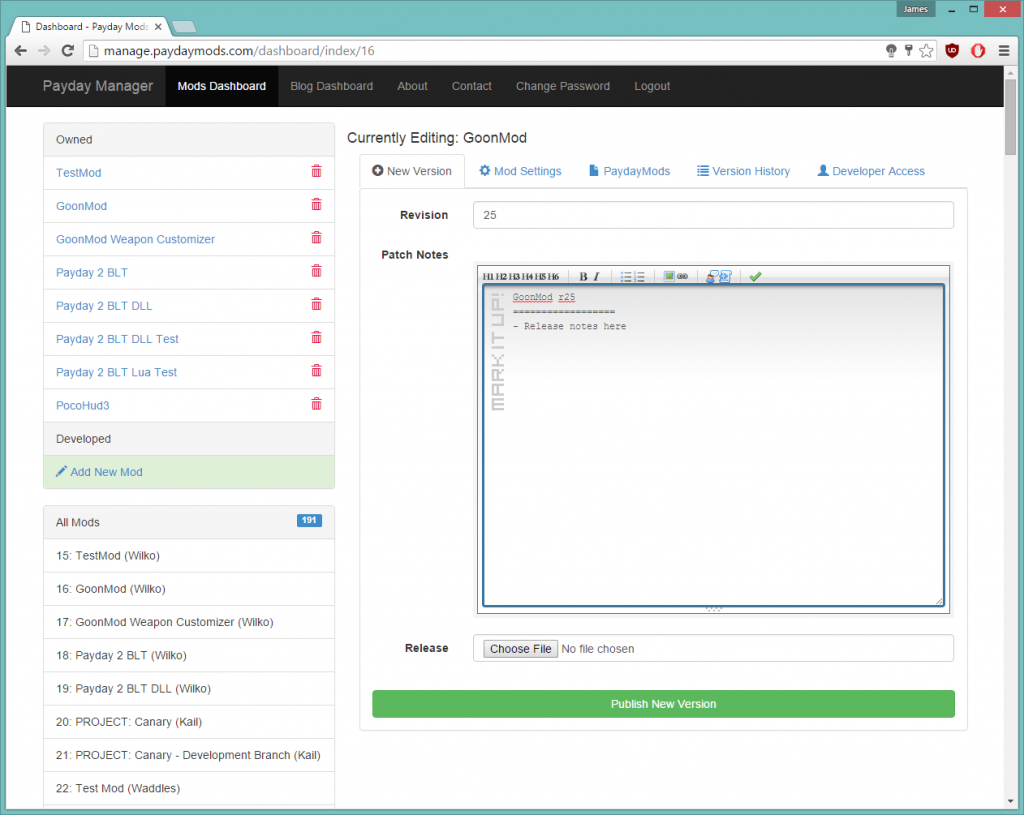Remove PocoHud3 using its trash icon
1024x815 pixels.
pos(316,404)
